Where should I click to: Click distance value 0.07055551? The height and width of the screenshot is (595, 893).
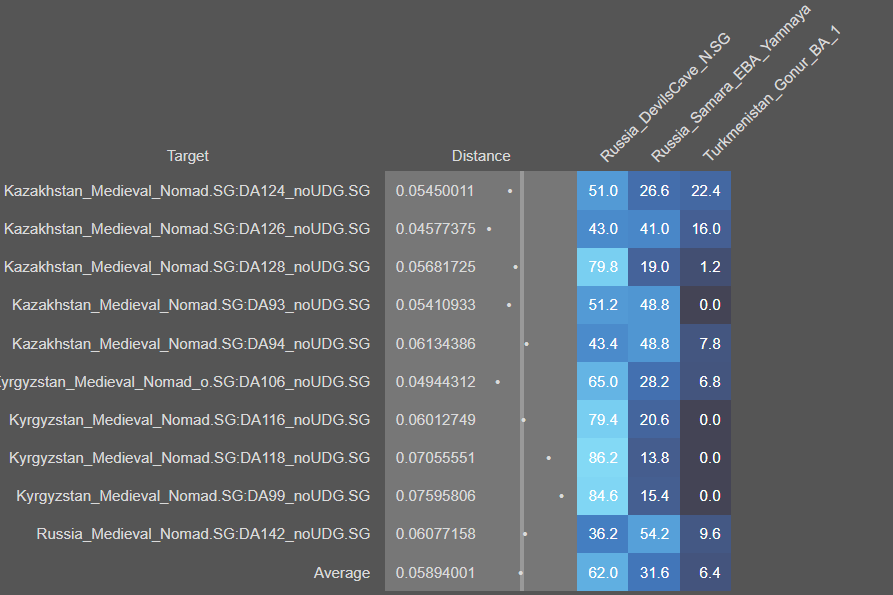pyautogui.click(x=435, y=458)
